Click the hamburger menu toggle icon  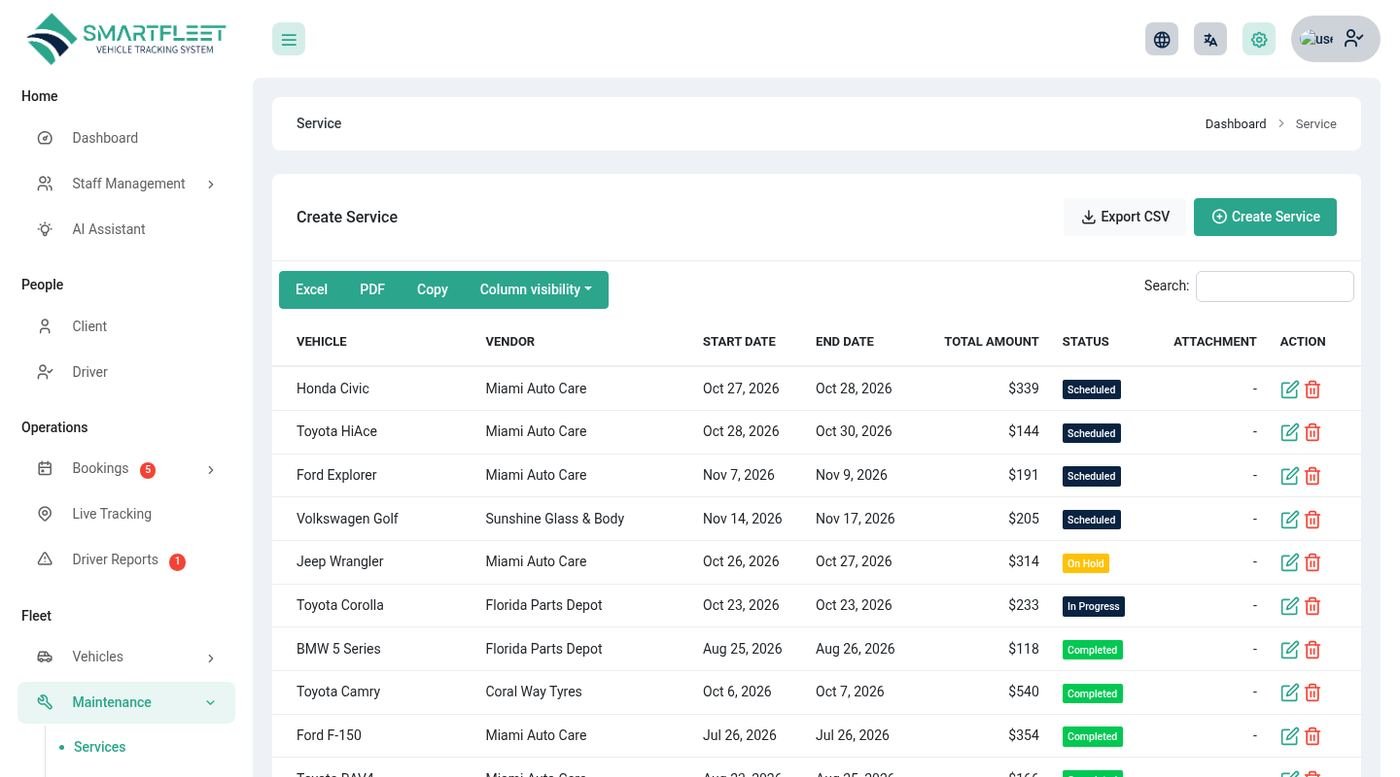[x=288, y=39]
